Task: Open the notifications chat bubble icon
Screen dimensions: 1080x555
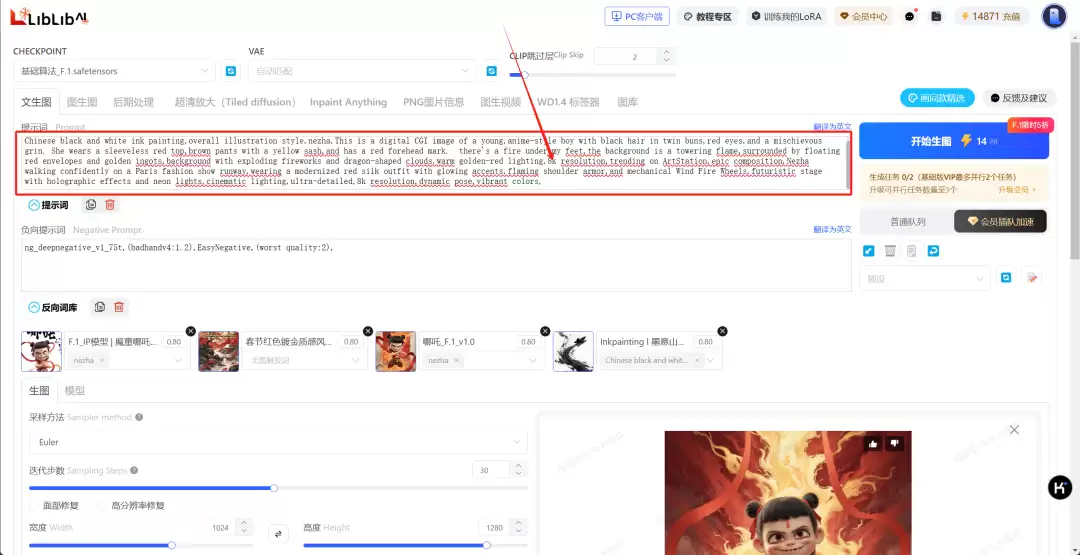Action: pyautogui.click(x=910, y=17)
